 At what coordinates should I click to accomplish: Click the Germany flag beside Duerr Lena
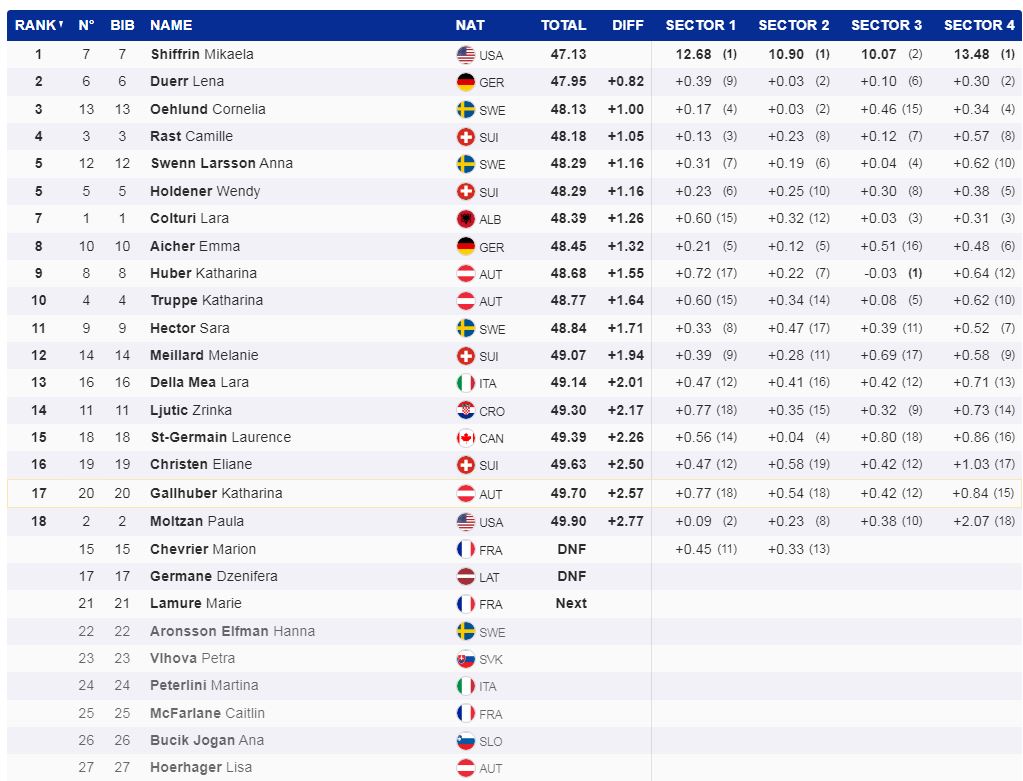pos(465,82)
